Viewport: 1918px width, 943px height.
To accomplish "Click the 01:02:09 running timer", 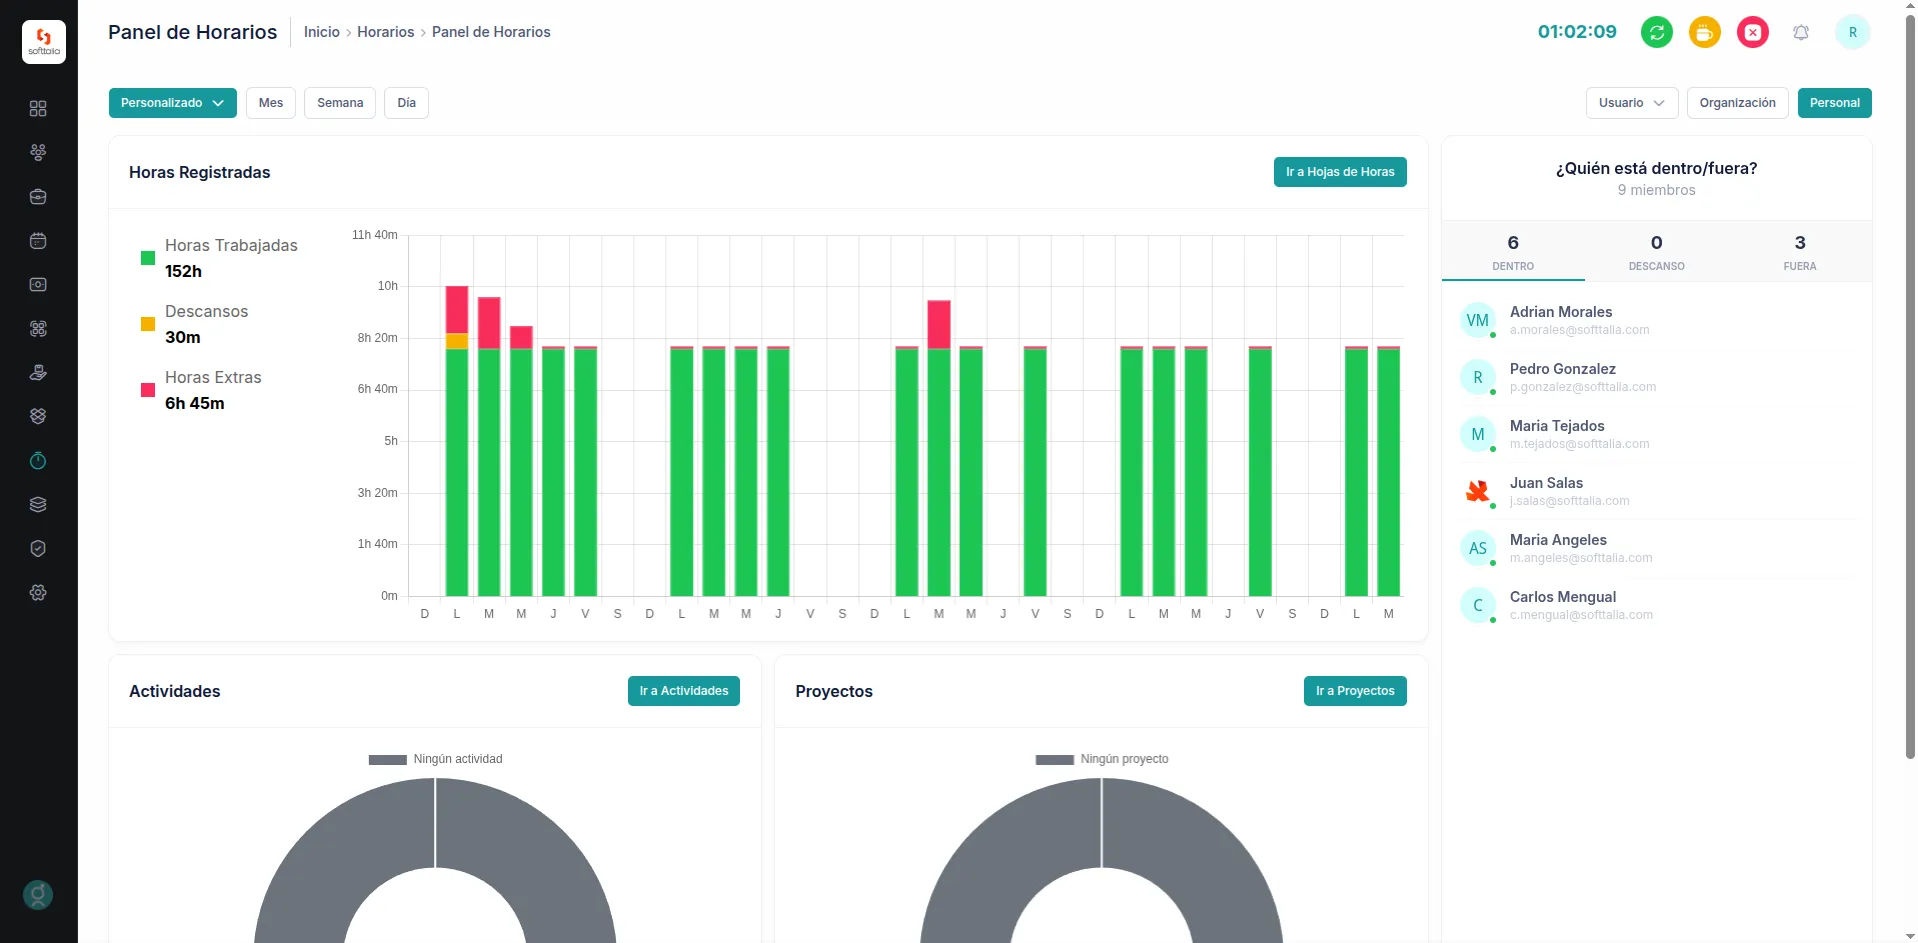I will point(1577,32).
